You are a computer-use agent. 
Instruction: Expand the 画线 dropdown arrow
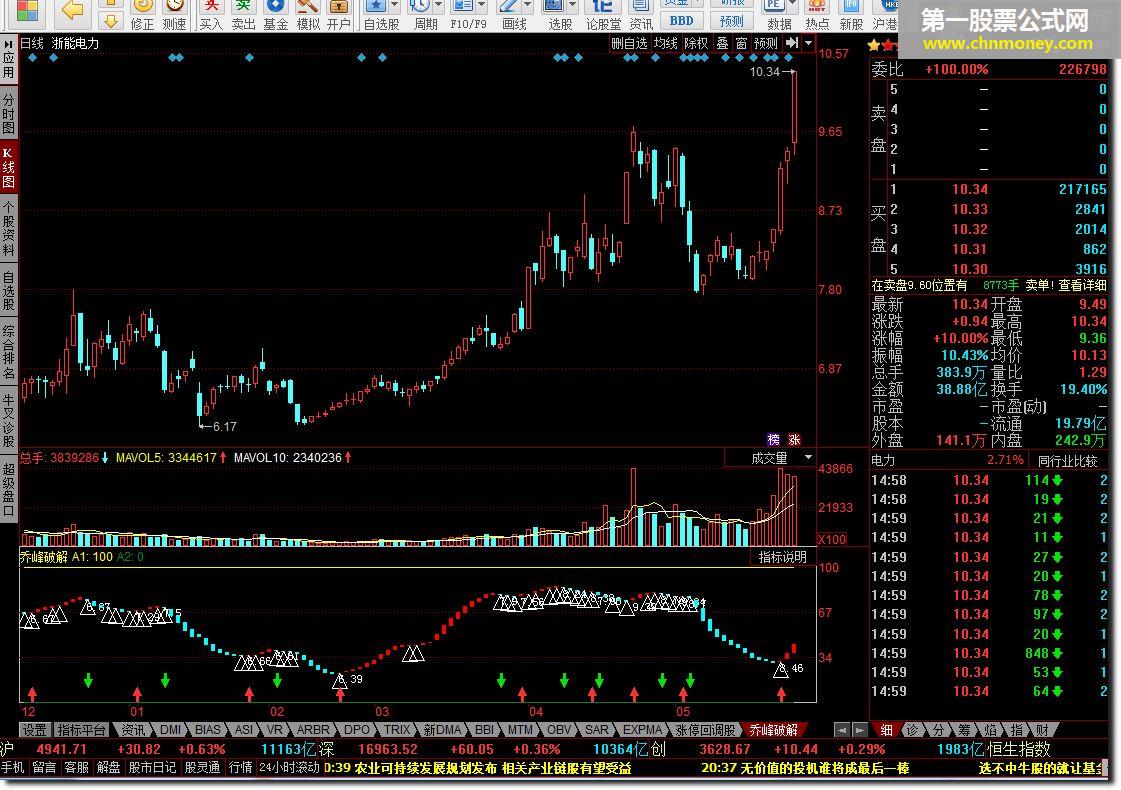528,6
